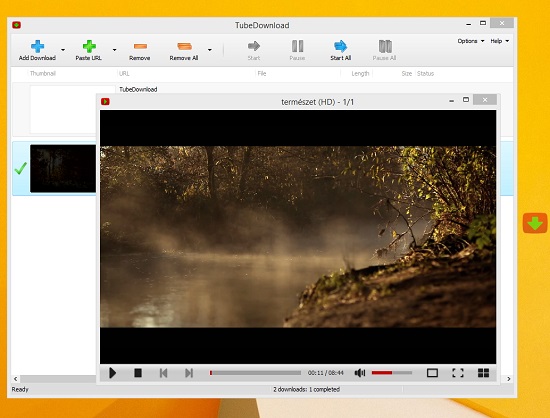Viewport: 550px width, 418px height.
Task: Click the Pause All toolbar button
Action: point(384,50)
